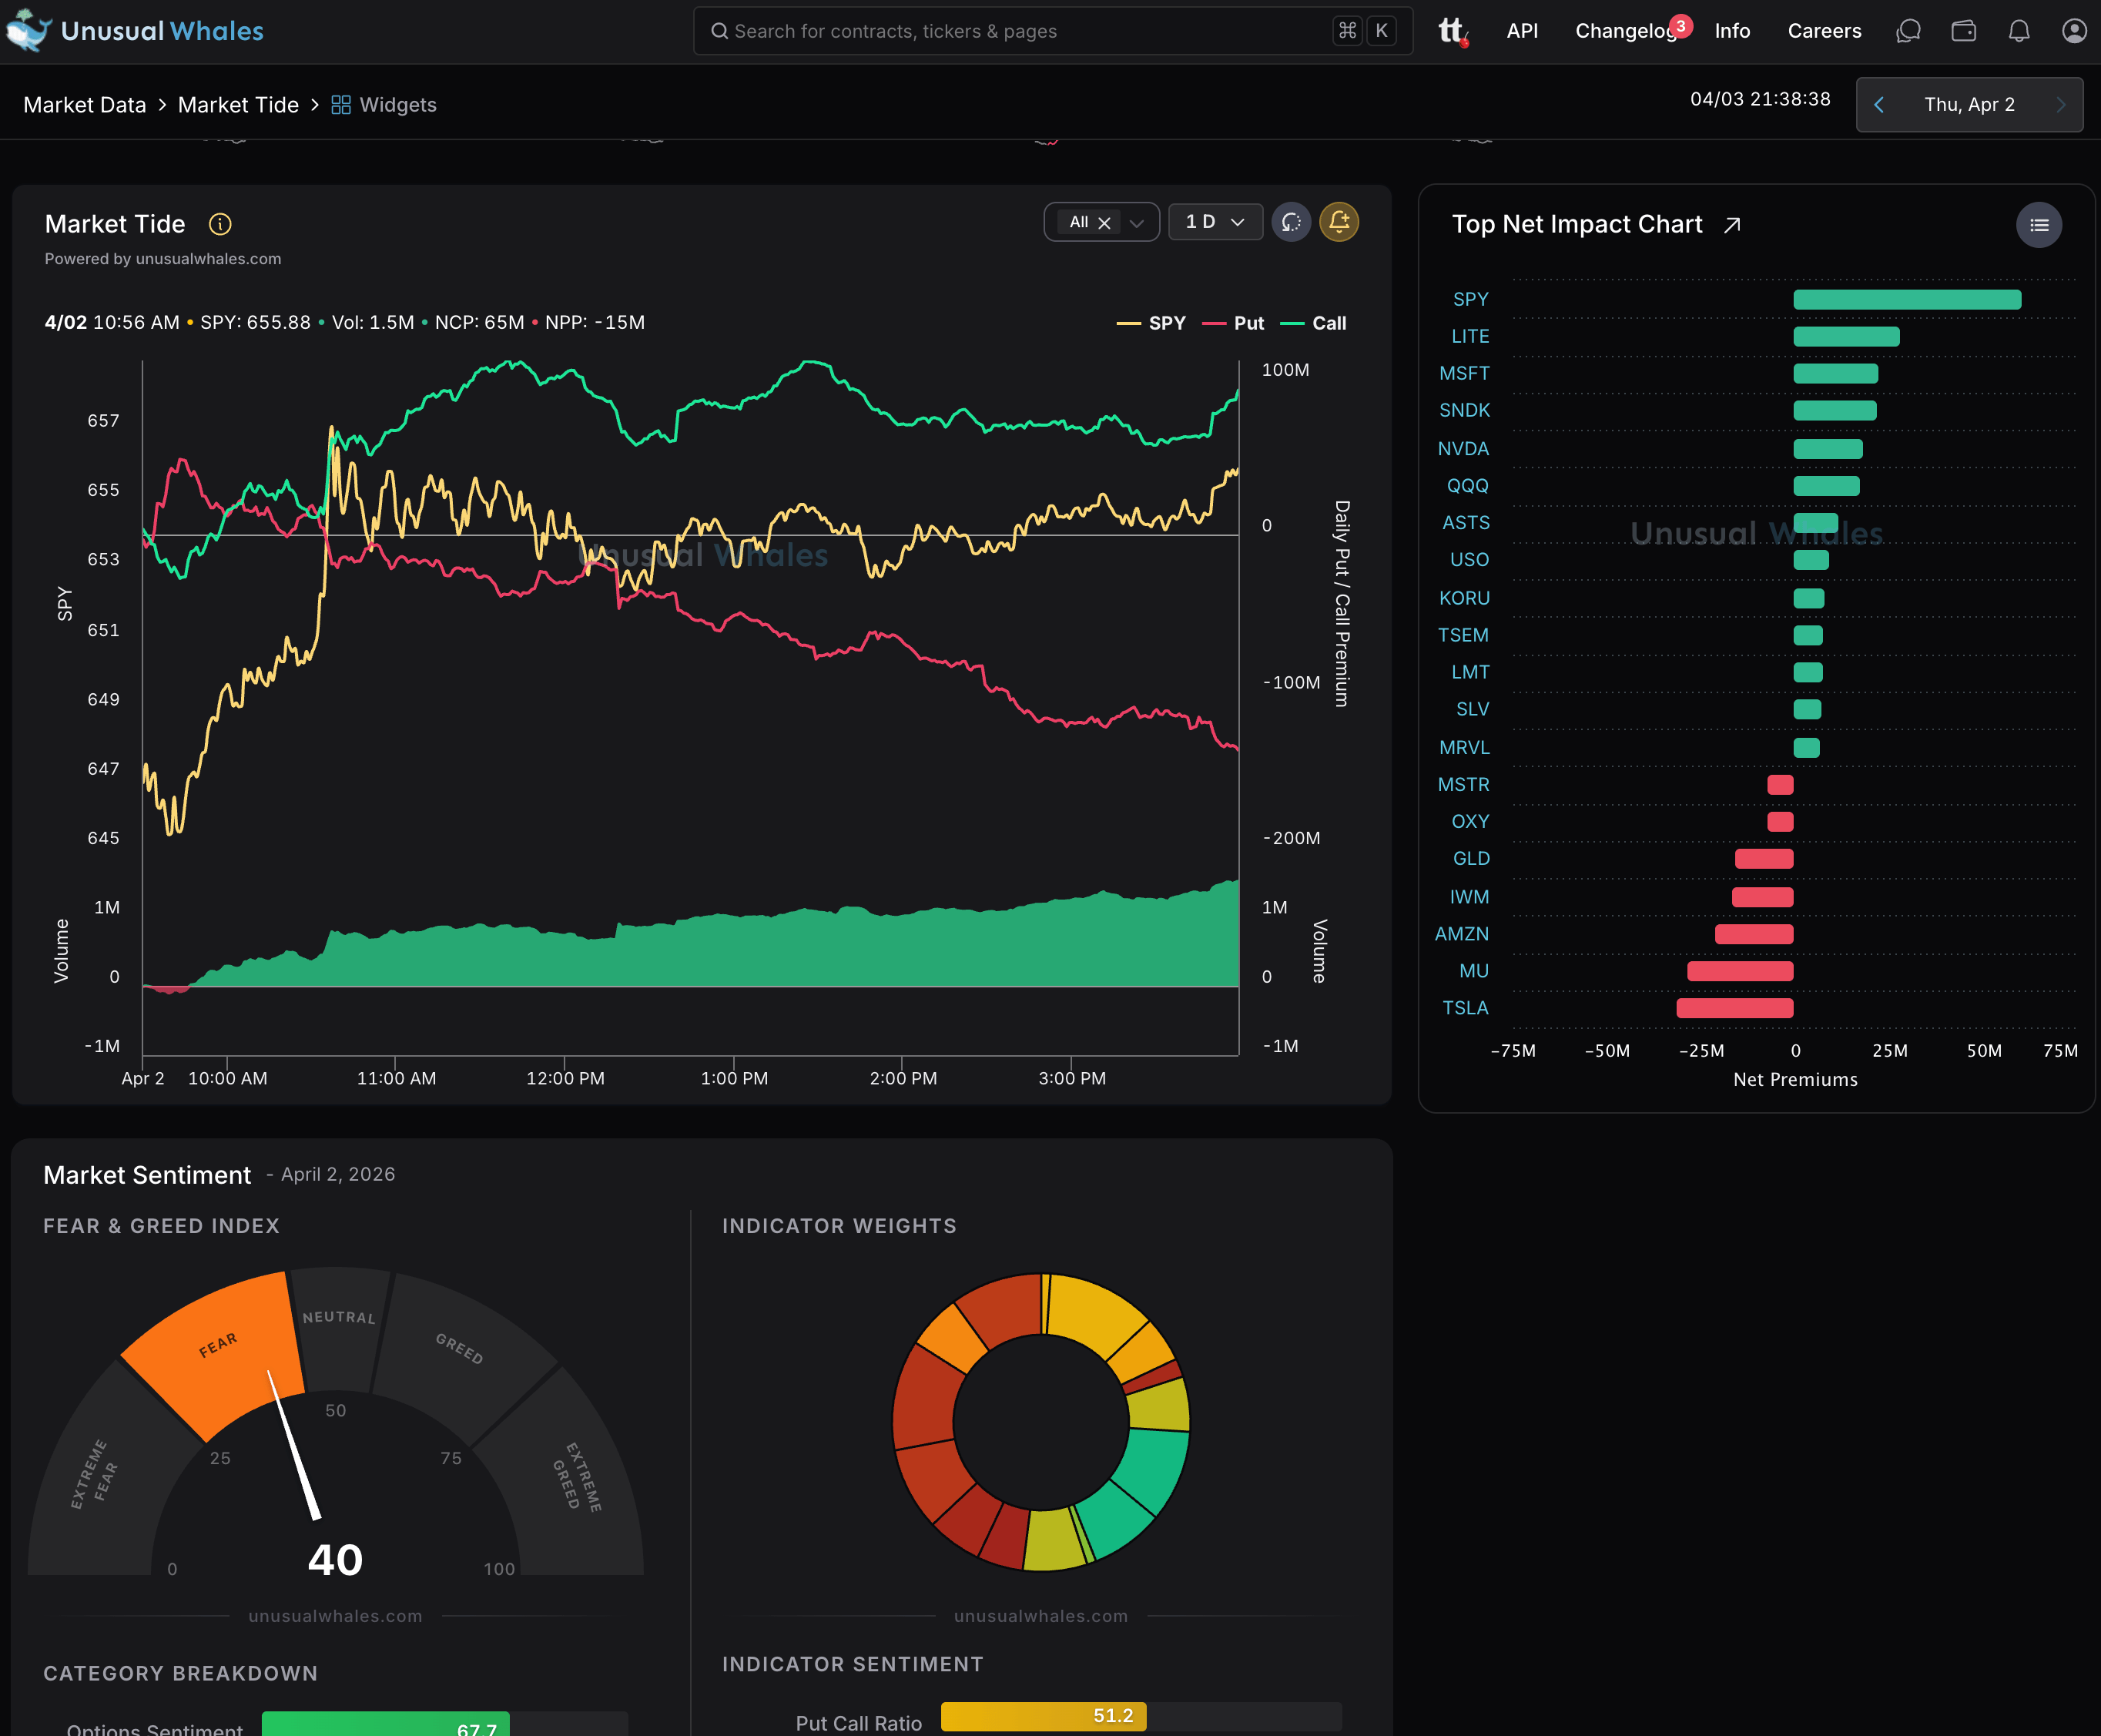Click the user profile avatar icon
Image resolution: width=2101 pixels, height=1736 pixels.
(2074, 31)
